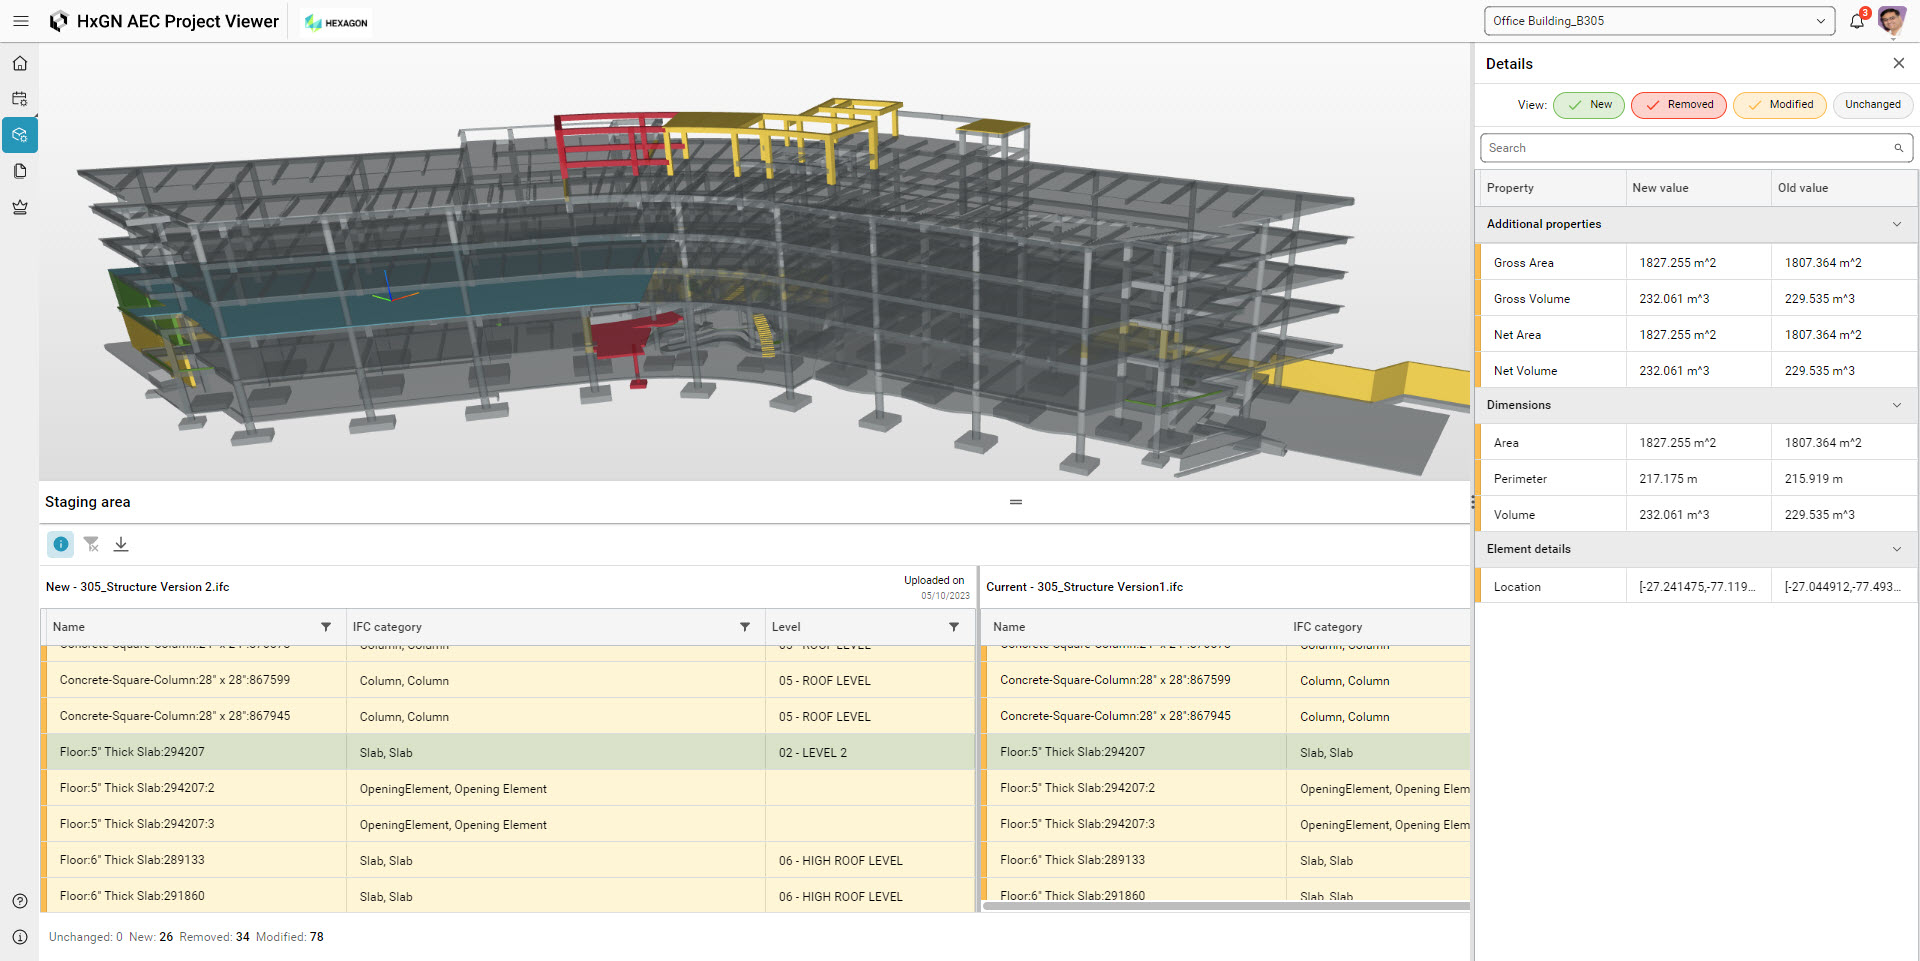Open the hamburger navigation menu
1920x961 pixels.
(20, 21)
